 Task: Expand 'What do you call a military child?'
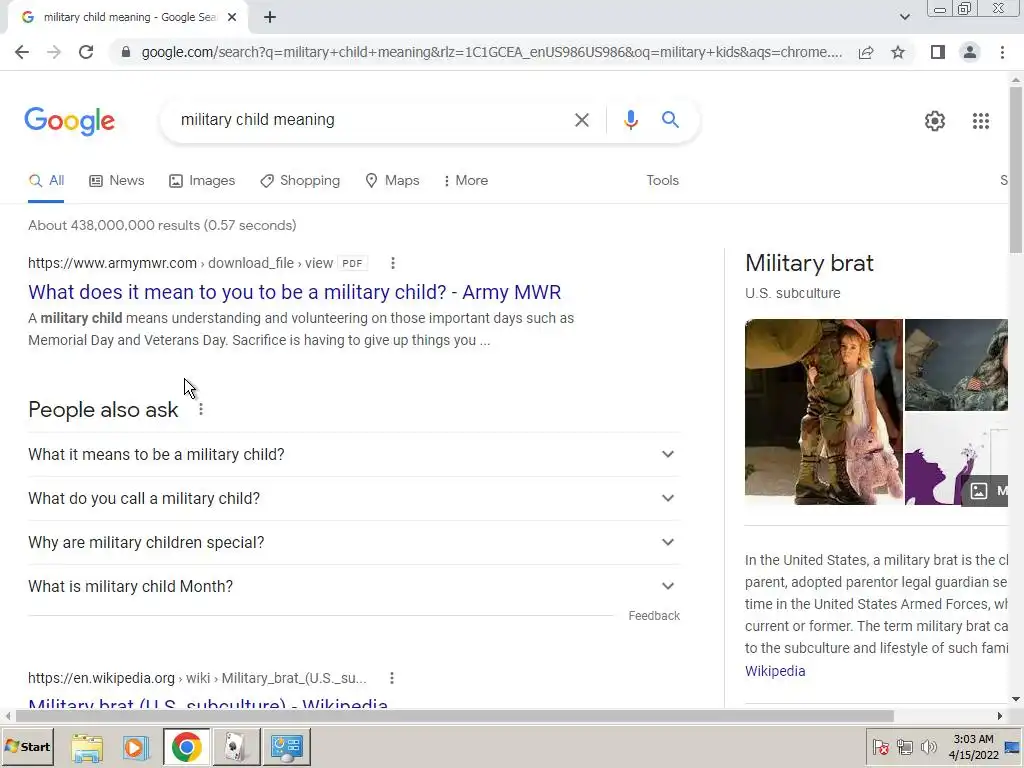[353, 498]
